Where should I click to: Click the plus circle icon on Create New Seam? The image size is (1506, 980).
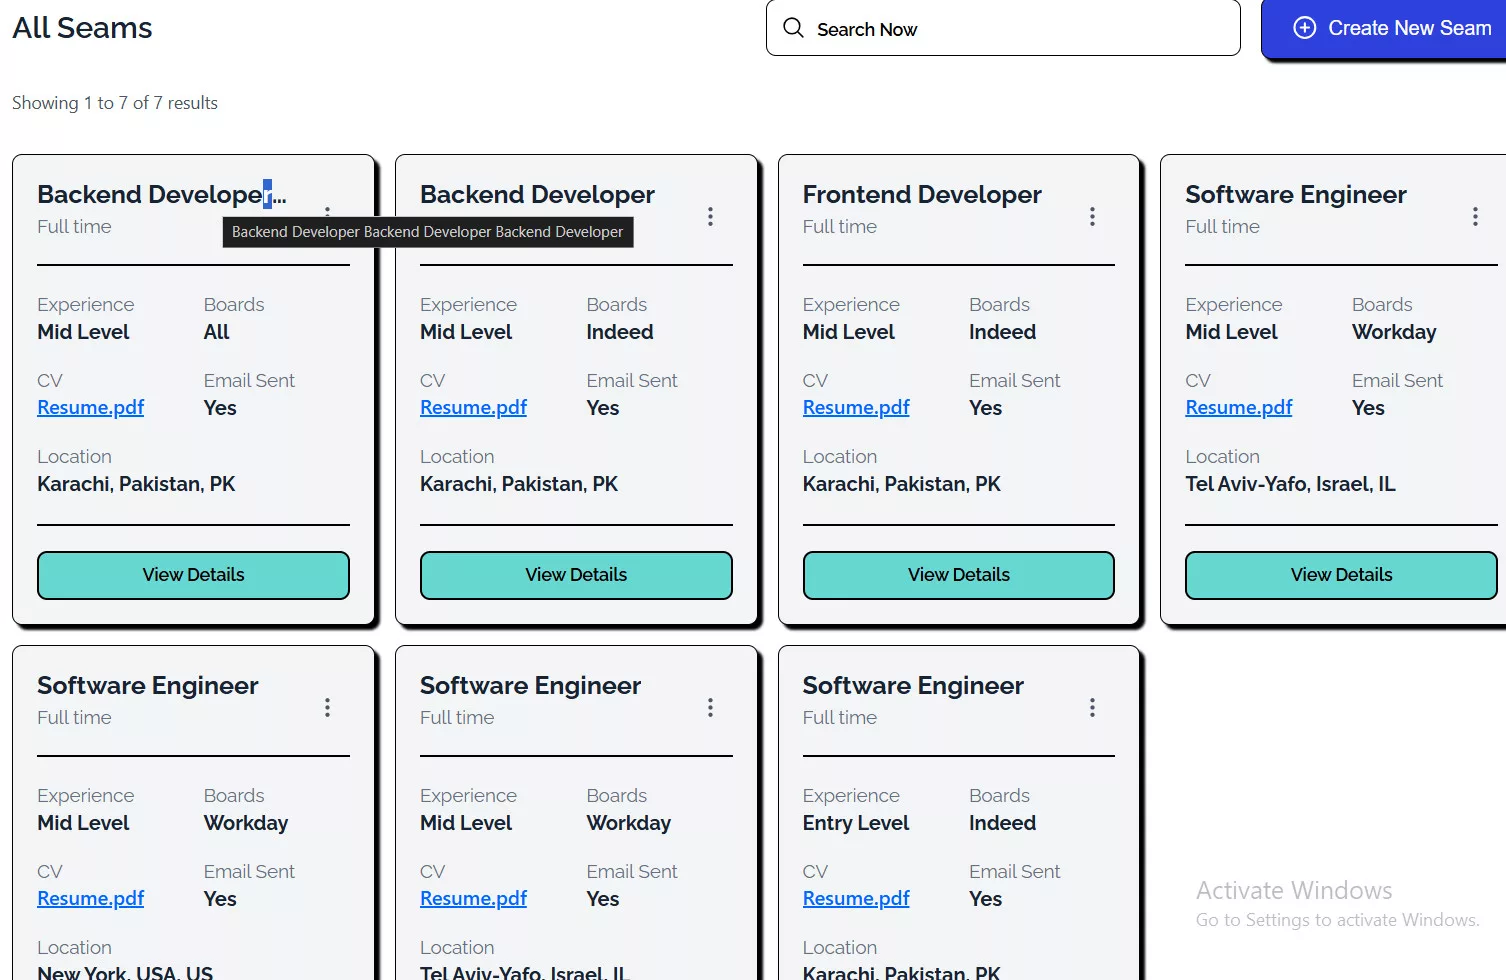pyautogui.click(x=1304, y=28)
